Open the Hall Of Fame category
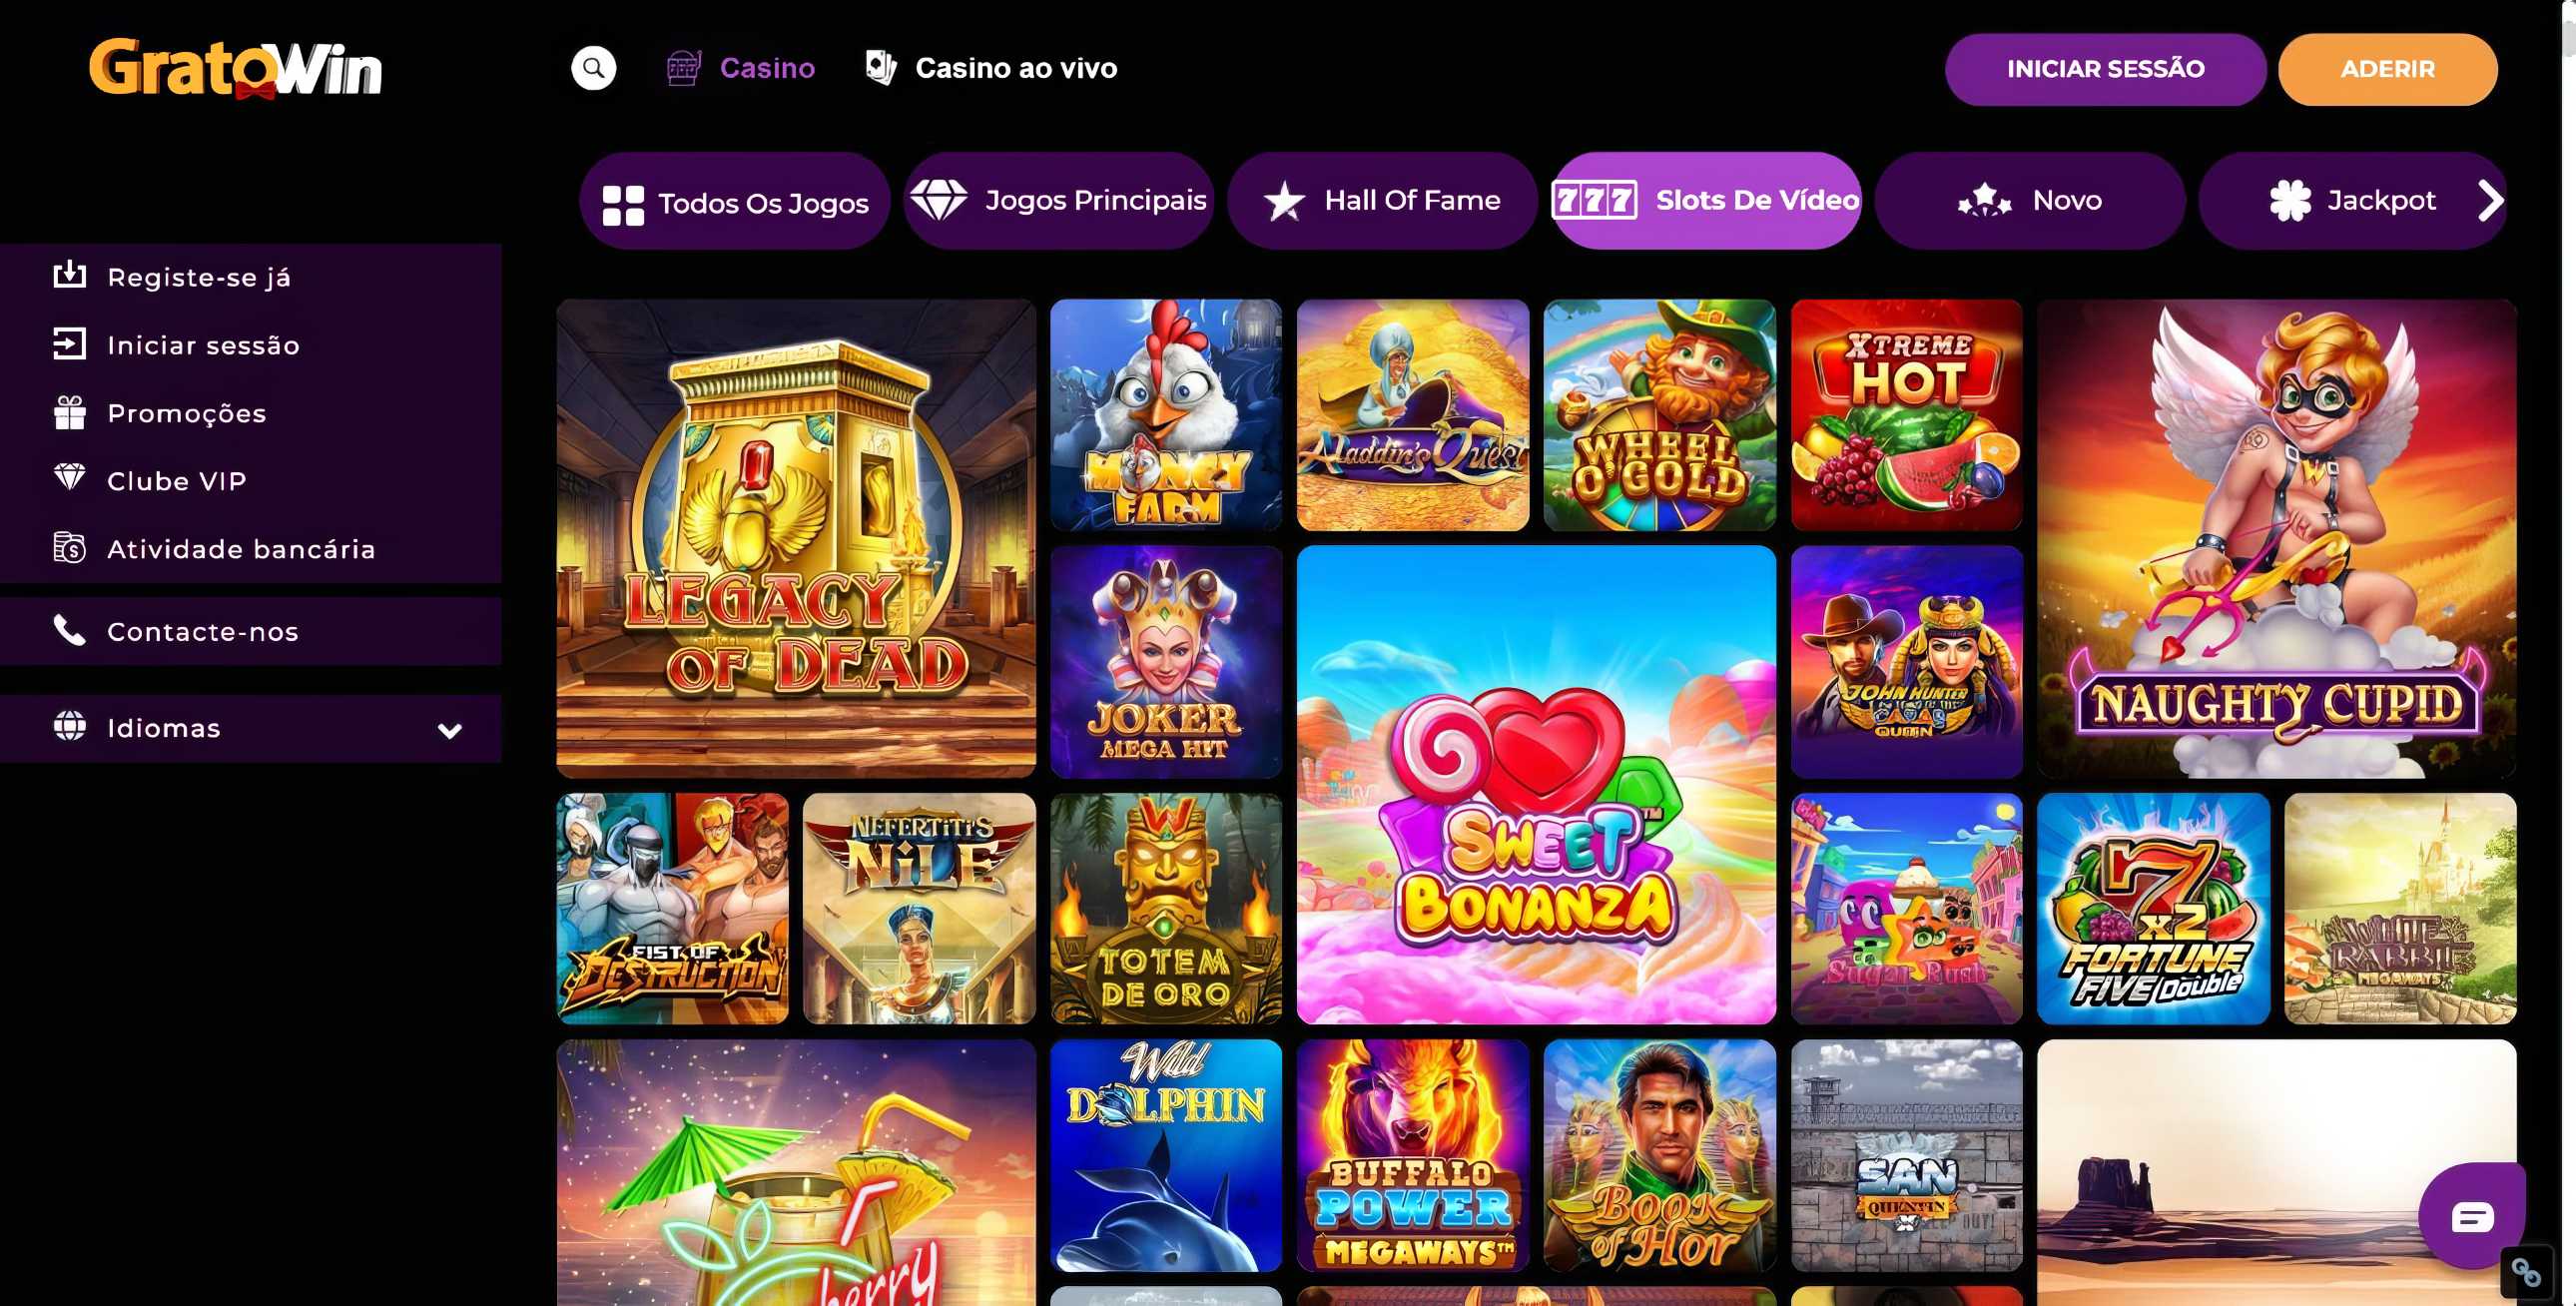The height and width of the screenshot is (1306, 2576). 1382,200
